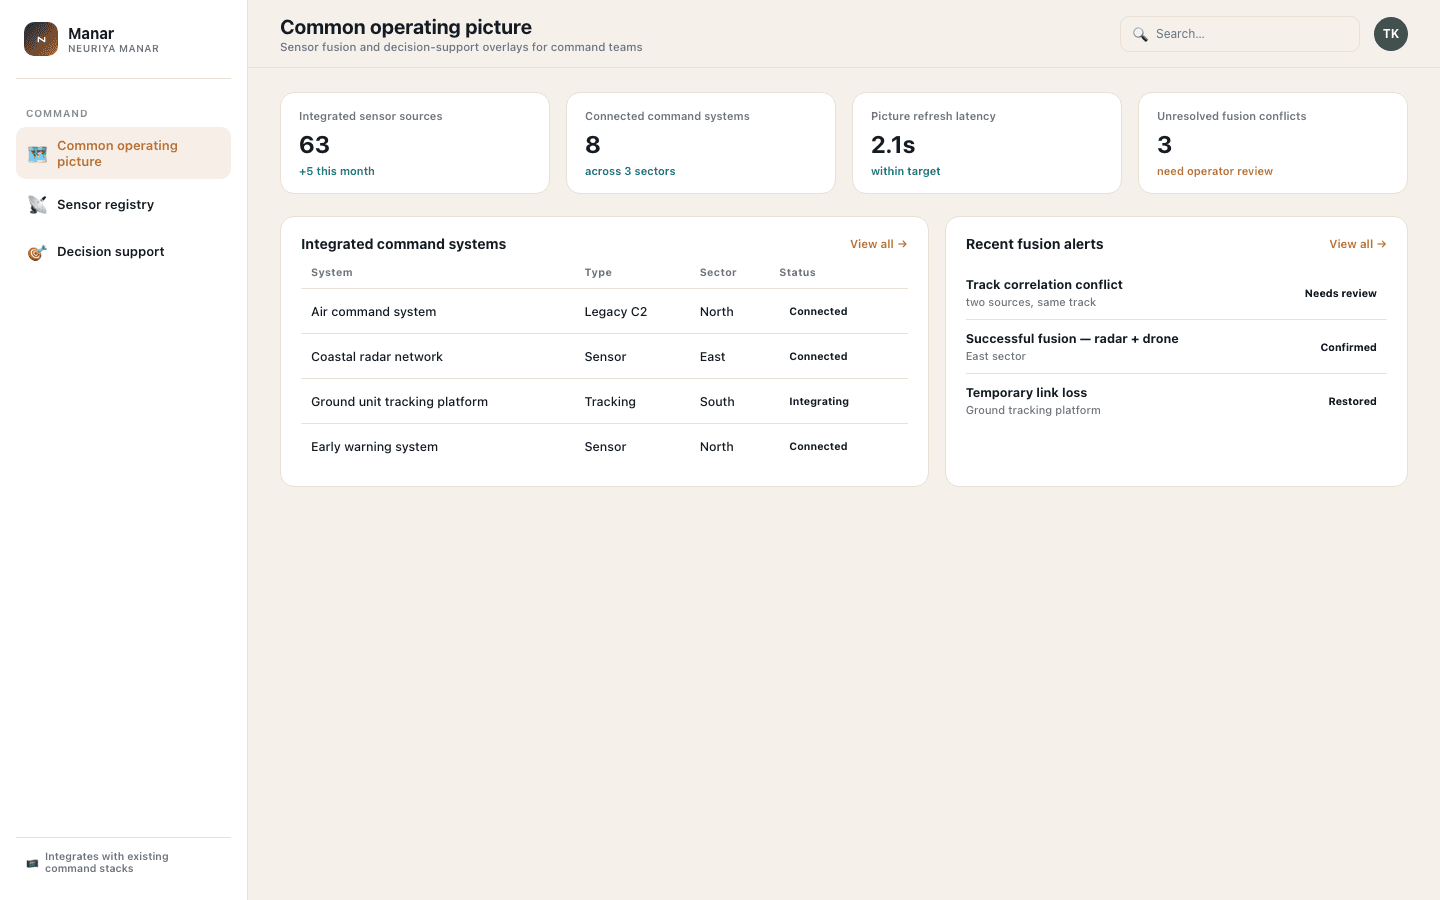Click the Needs review badge
The width and height of the screenshot is (1440, 900).
(x=1341, y=294)
